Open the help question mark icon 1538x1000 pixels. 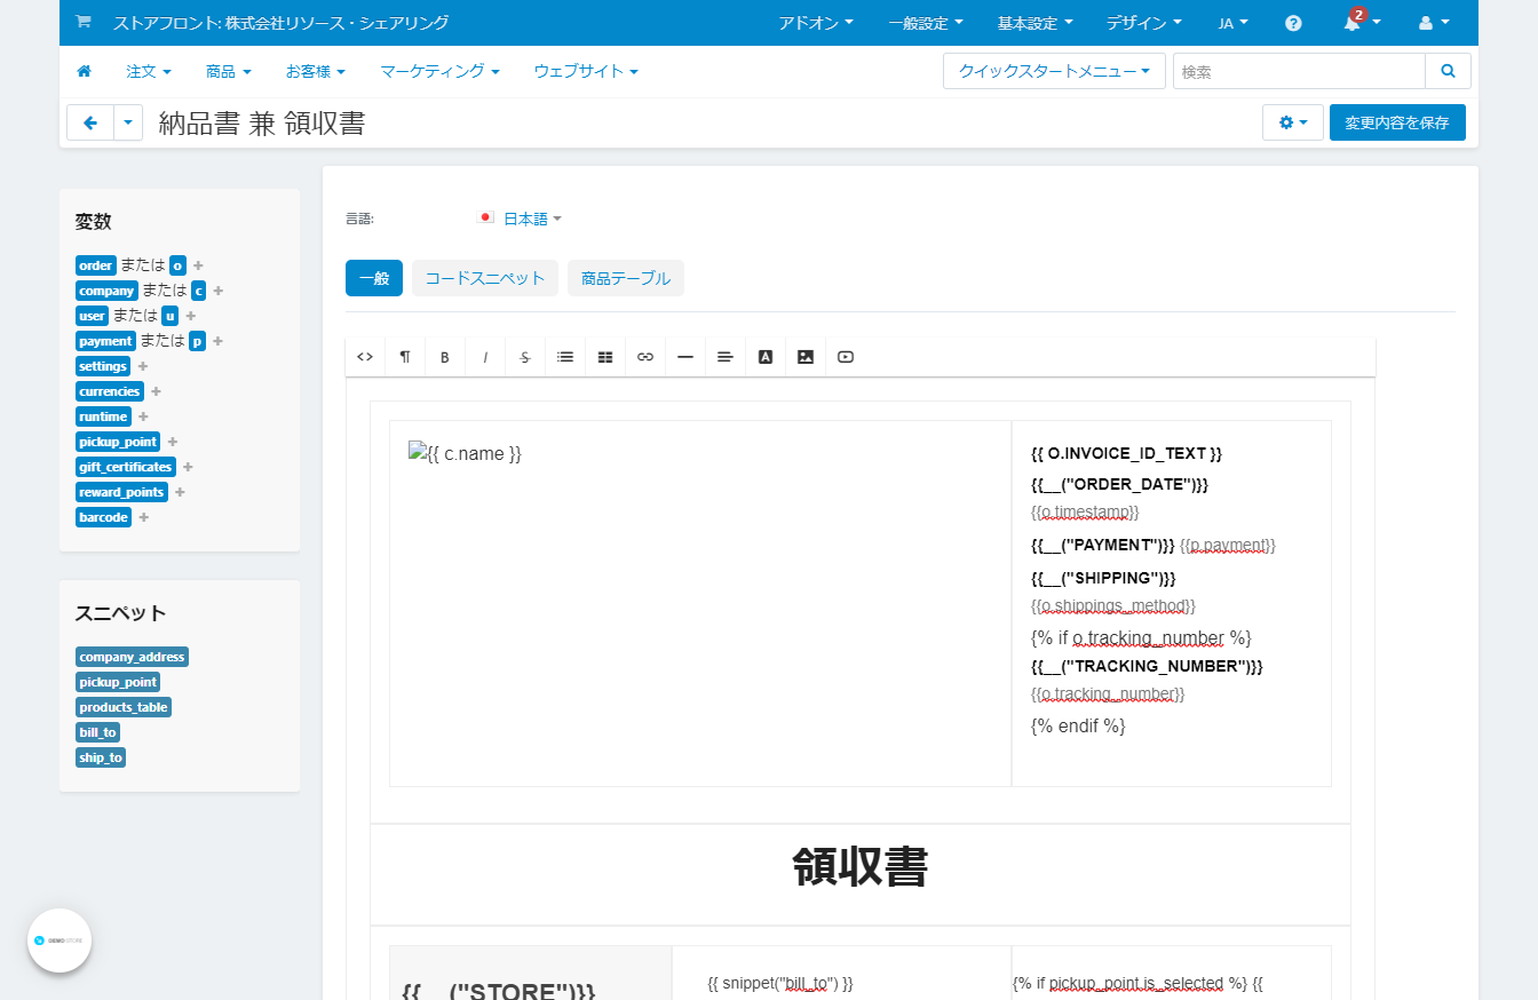point(1293,23)
